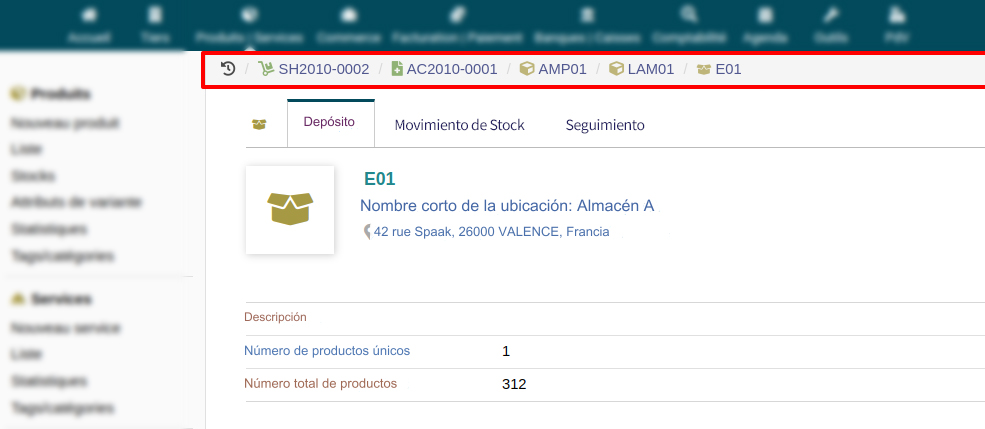
Task: Open the Movimiento de Stock tab
Action: click(459, 125)
